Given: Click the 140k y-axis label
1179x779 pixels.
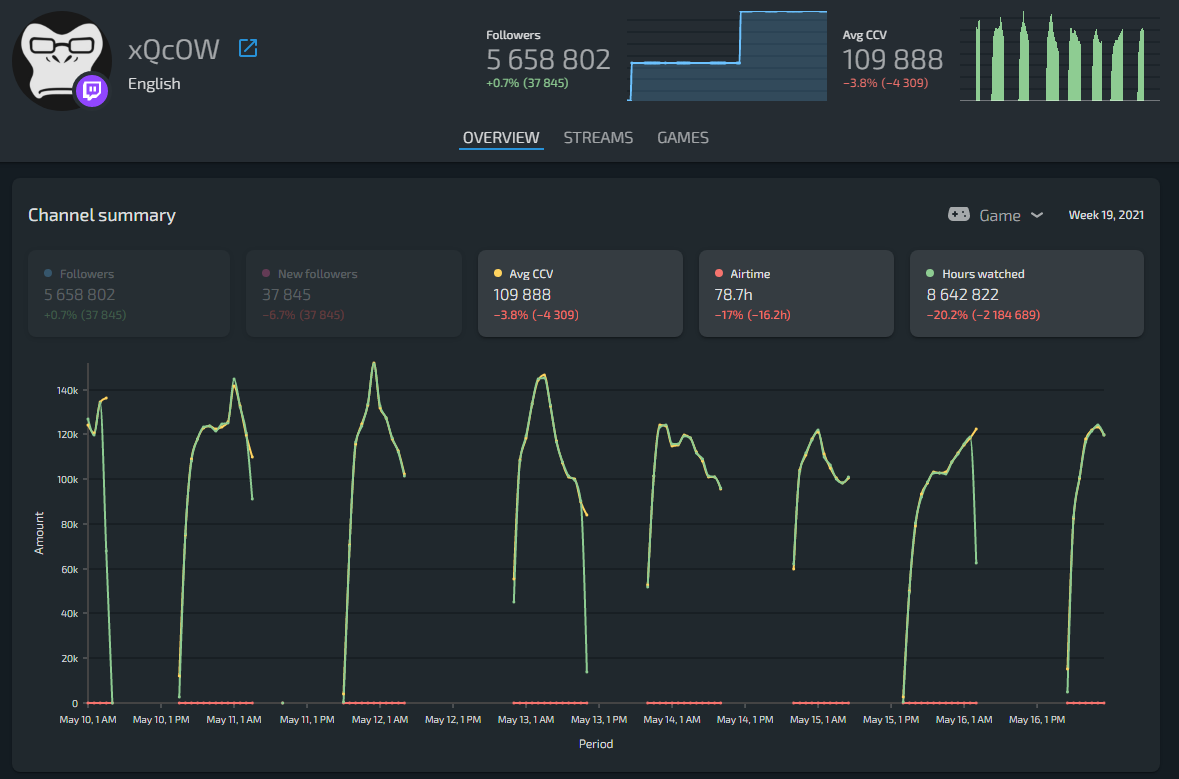Looking at the screenshot, I should pyautogui.click(x=68, y=390).
